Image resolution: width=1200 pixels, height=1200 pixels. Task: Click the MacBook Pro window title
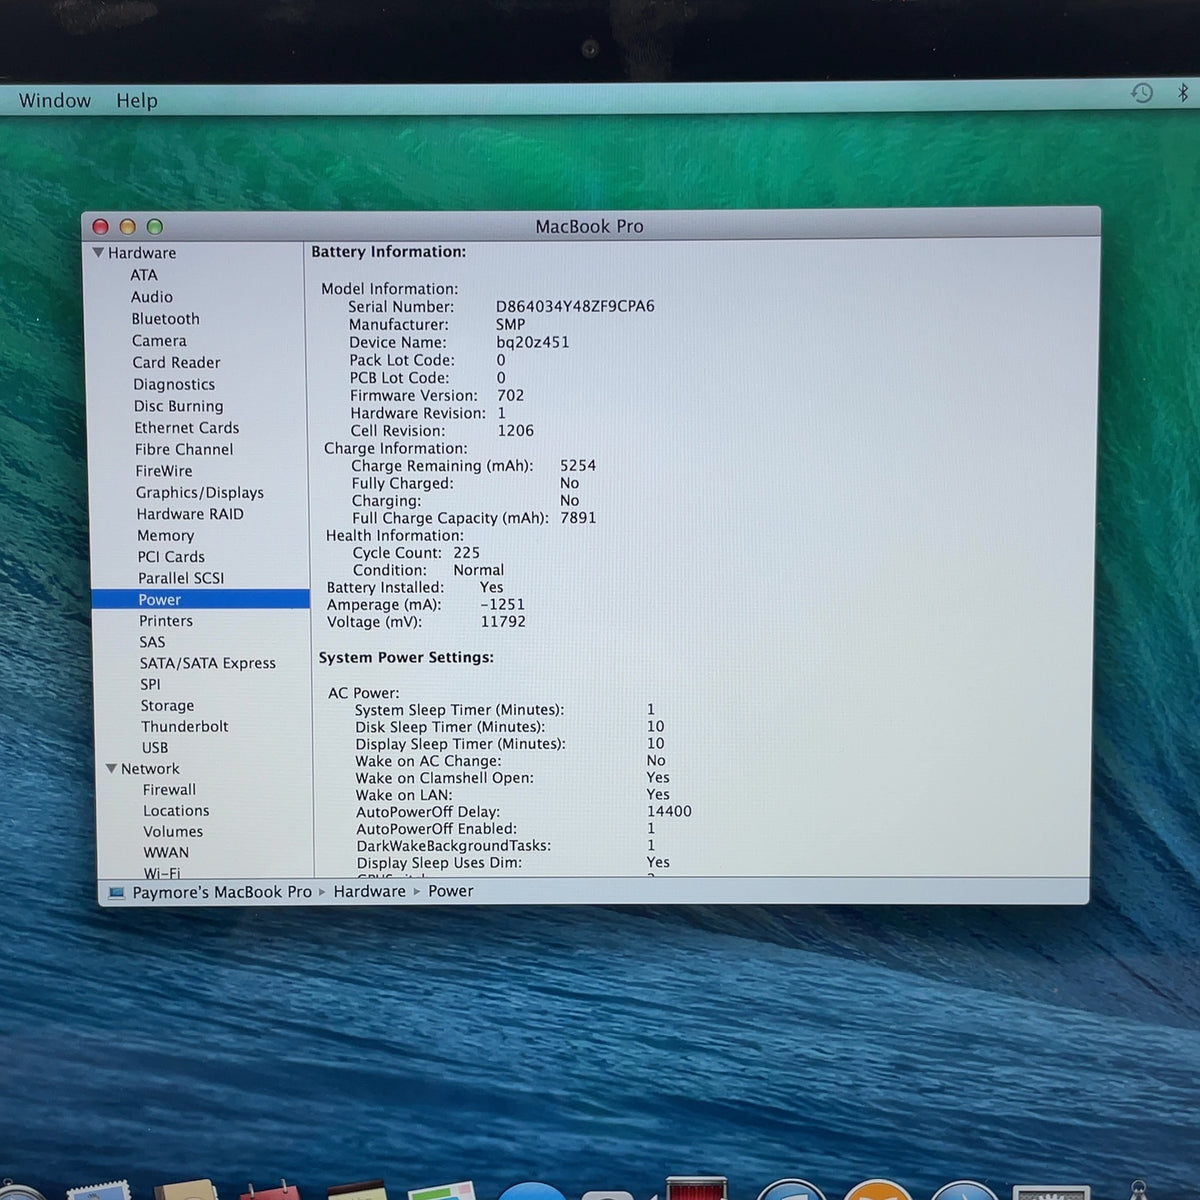click(x=590, y=227)
